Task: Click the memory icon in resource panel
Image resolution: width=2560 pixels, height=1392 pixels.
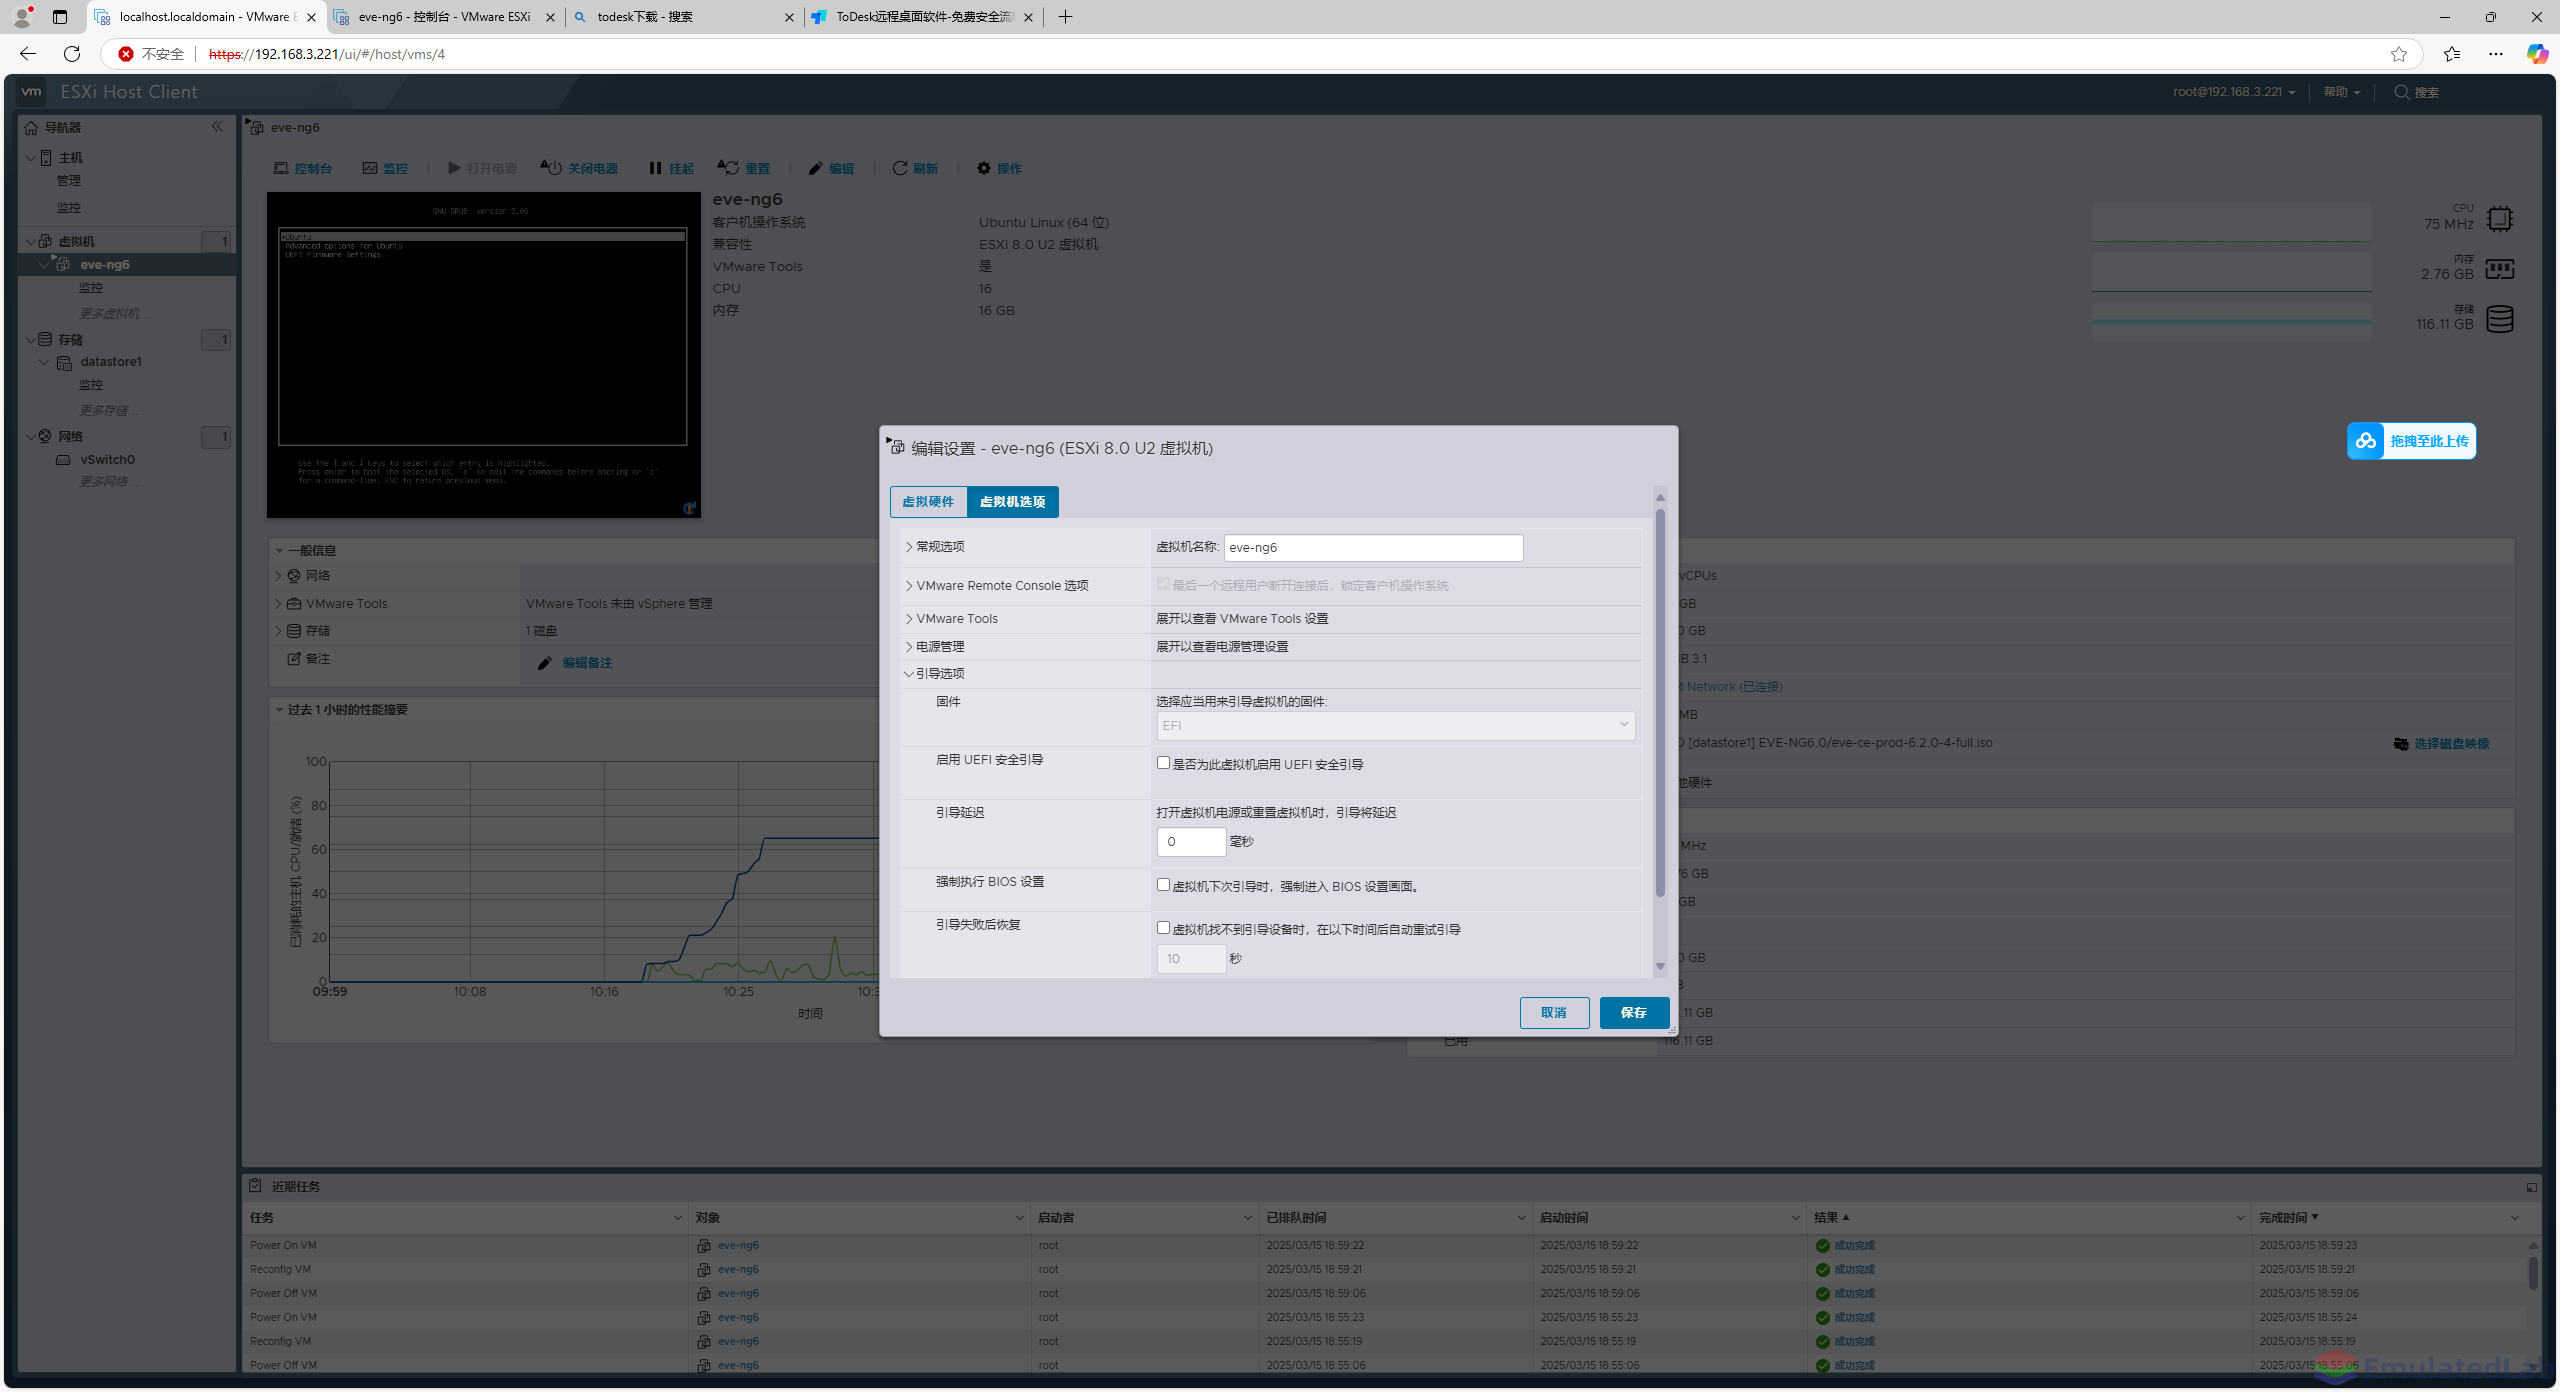Action: tap(2500, 269)
